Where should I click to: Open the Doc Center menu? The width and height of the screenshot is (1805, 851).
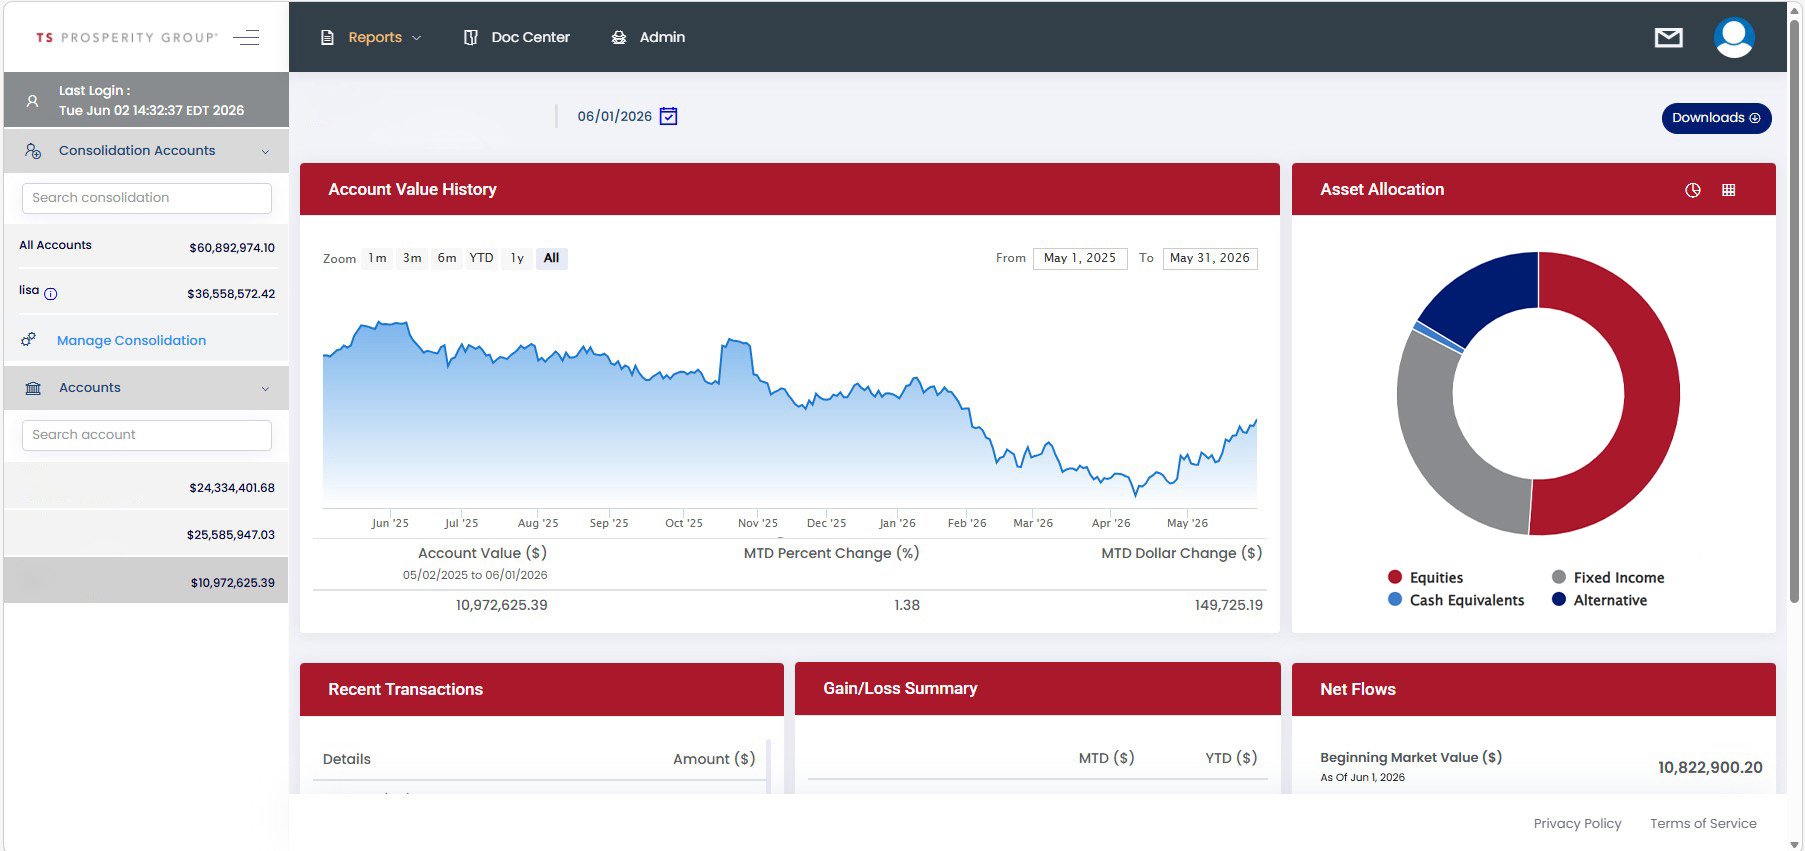pos(517,38)
